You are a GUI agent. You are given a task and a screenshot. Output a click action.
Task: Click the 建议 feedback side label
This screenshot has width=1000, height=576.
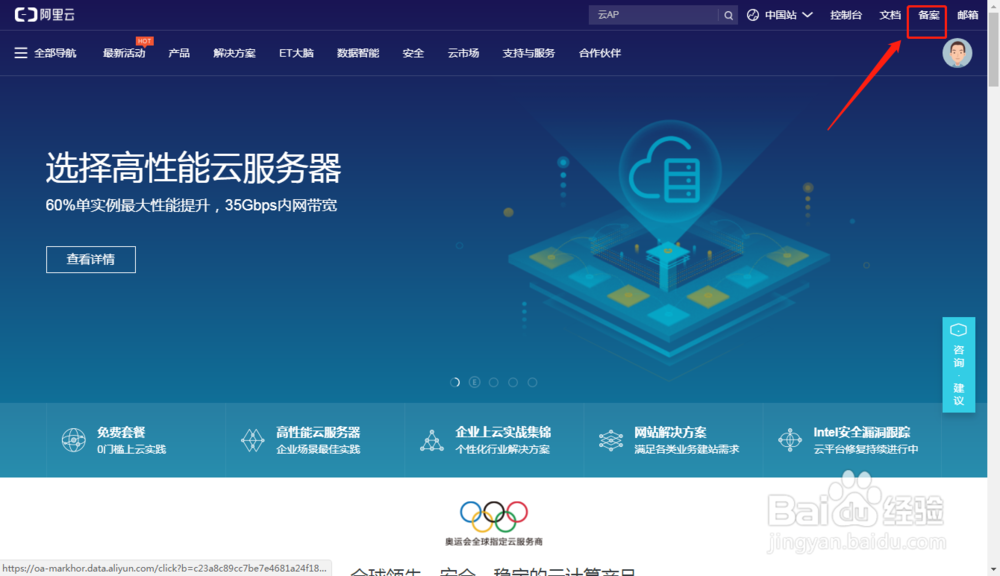tap(958, 394)
